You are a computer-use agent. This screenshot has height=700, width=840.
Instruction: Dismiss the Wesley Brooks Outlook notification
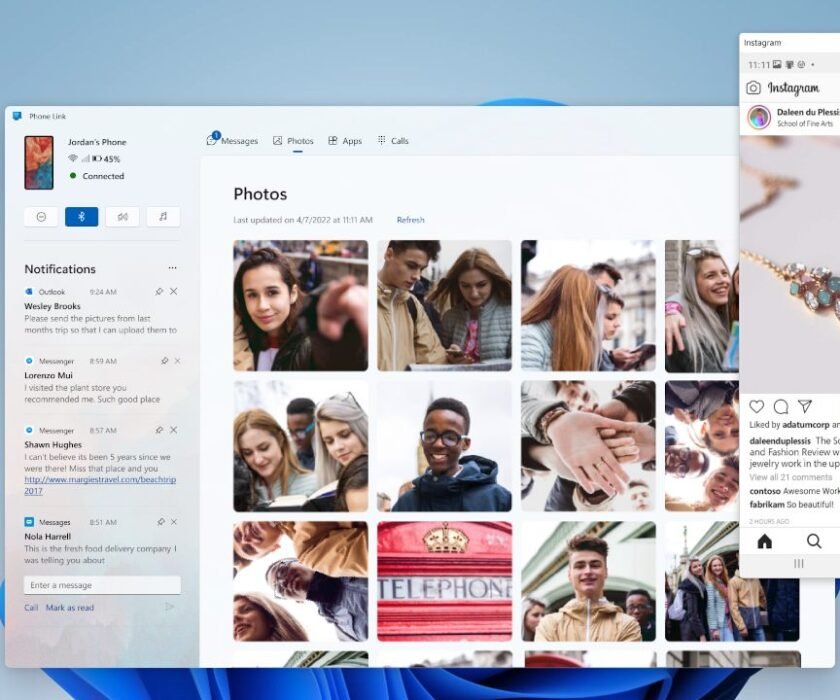174,291
